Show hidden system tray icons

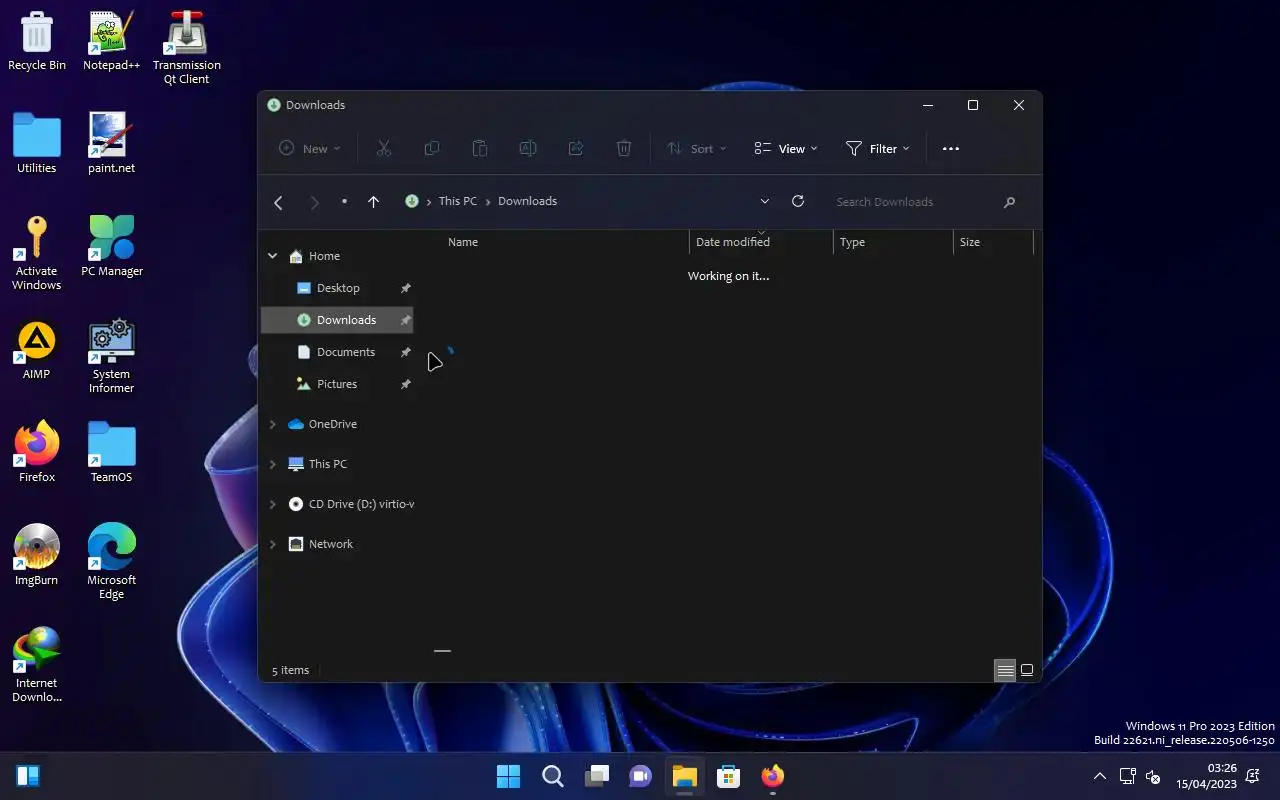click(1100, 776)
